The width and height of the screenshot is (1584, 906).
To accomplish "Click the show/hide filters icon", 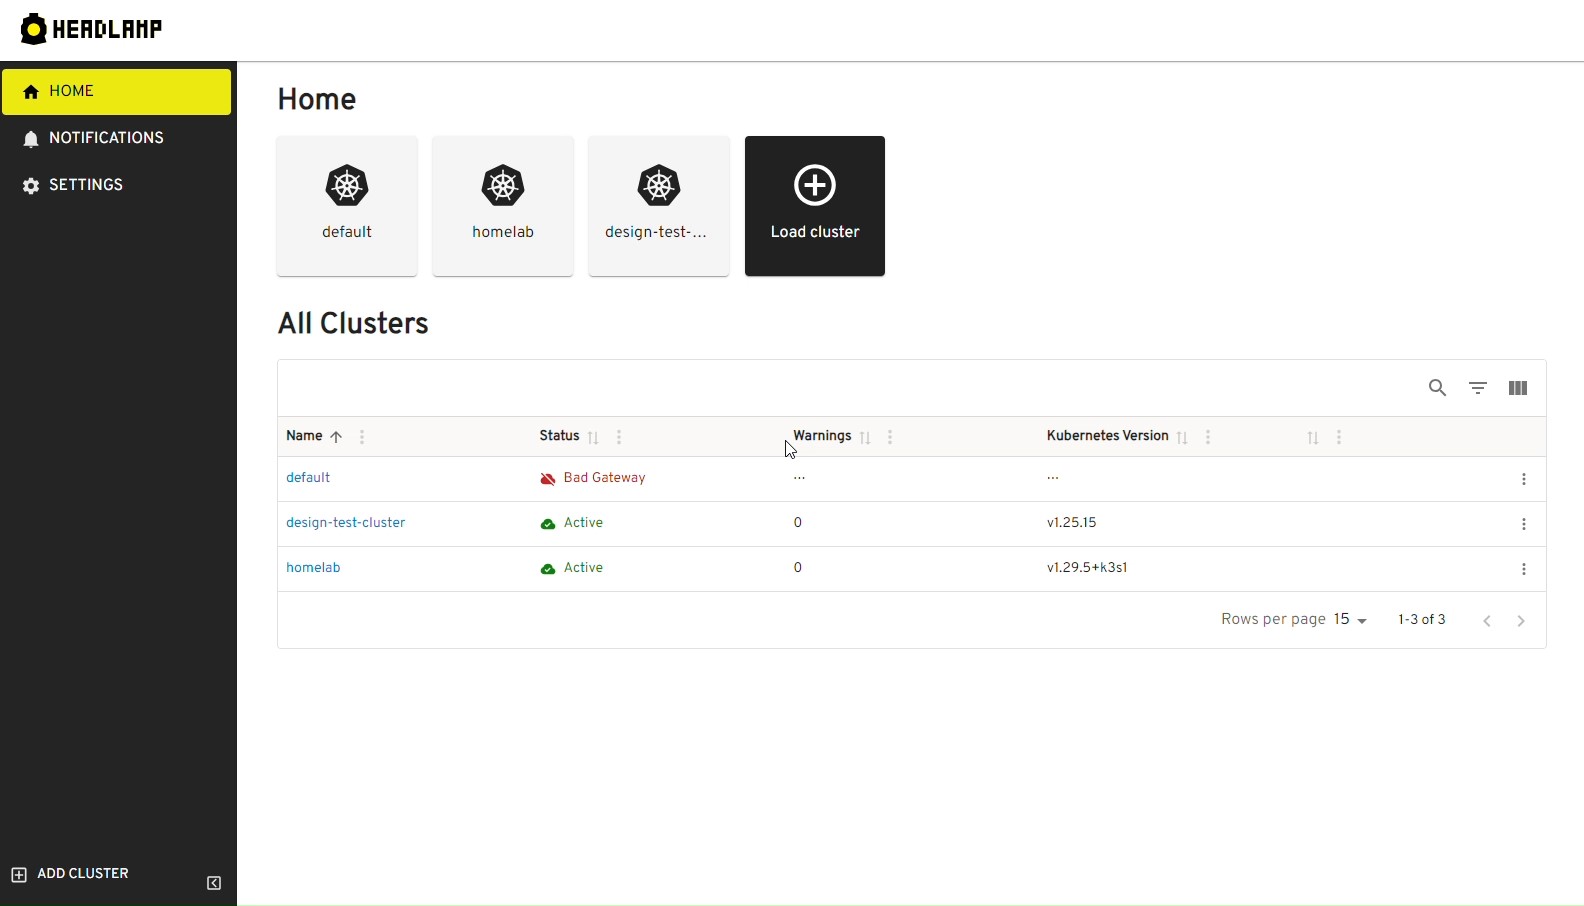I will (x=1478, y=389).
